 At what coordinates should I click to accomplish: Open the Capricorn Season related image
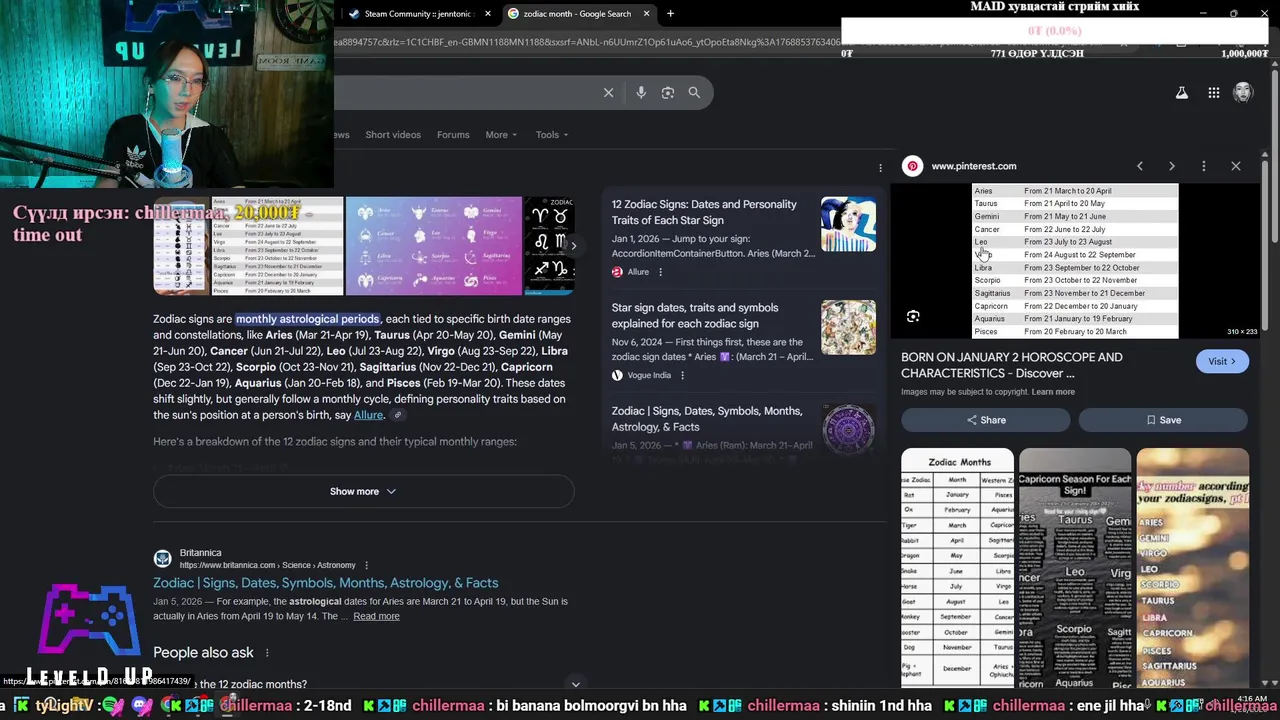1075,567
